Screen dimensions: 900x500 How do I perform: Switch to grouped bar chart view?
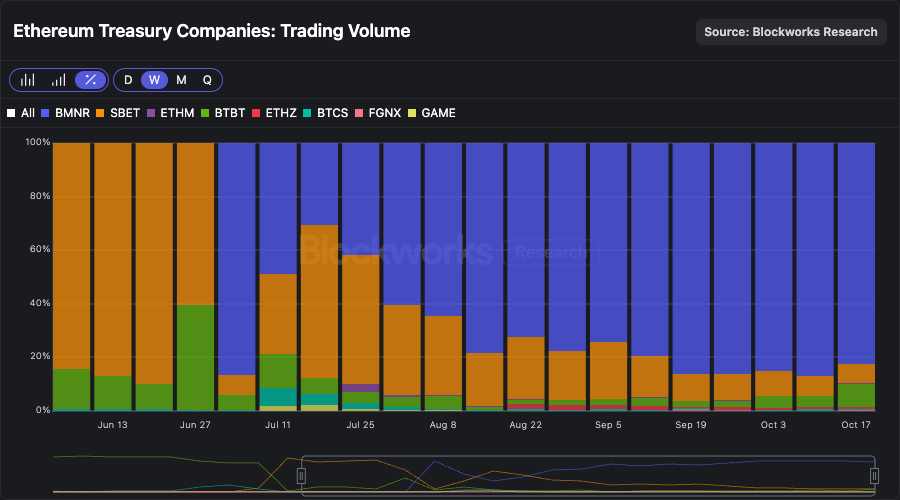tap(28, 80)
